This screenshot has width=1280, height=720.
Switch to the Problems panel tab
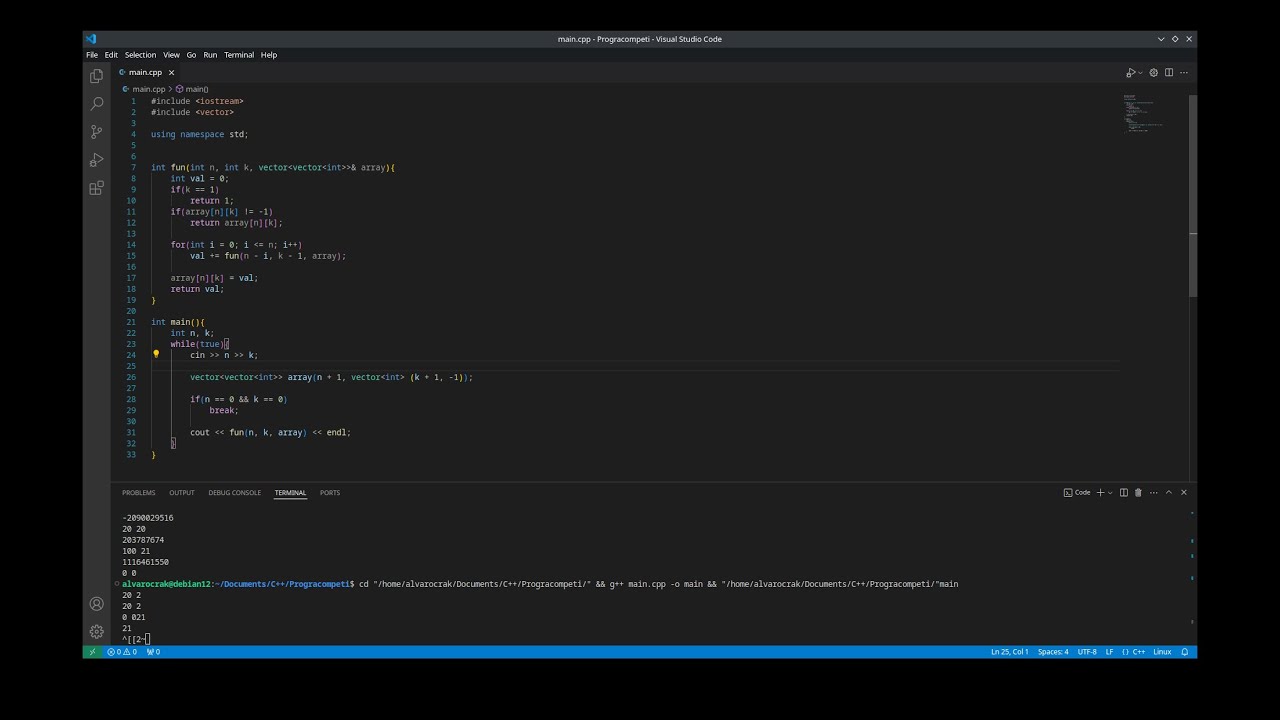coord(139,492)
